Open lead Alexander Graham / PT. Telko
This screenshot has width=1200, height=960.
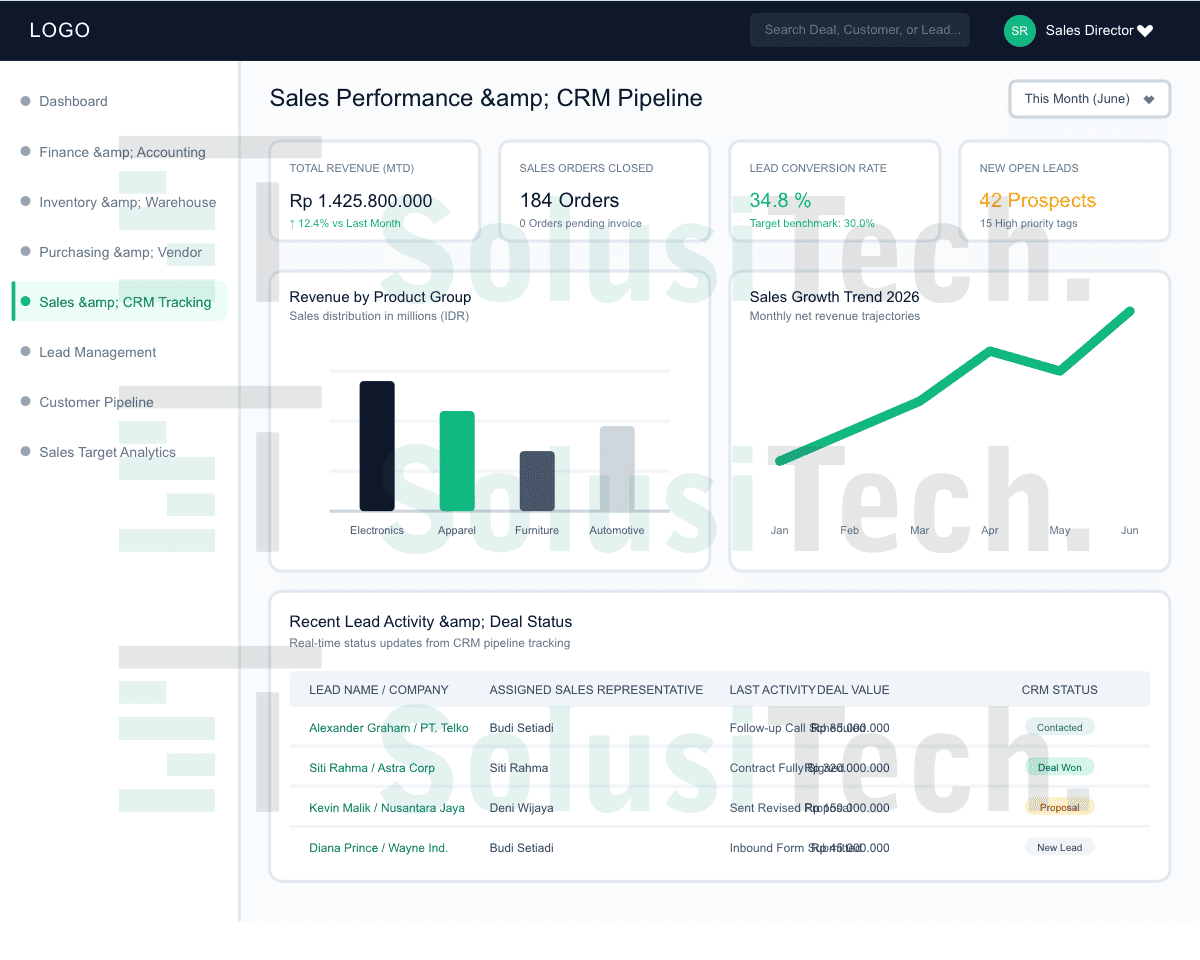click(389, 728)
